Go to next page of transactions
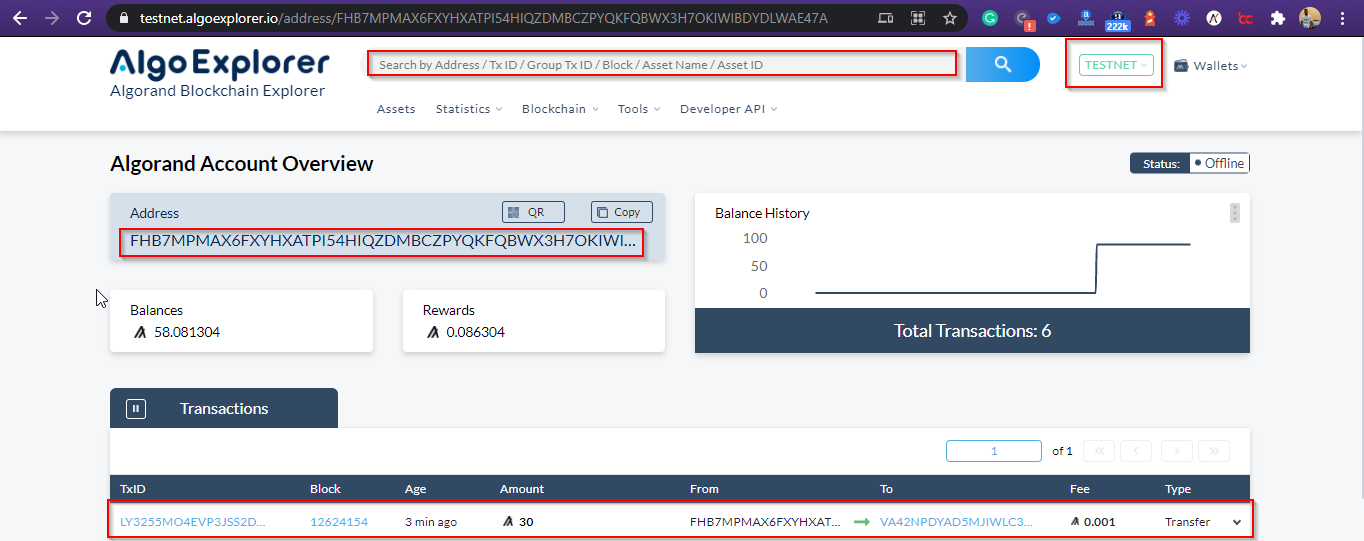 click(1176, 451)
